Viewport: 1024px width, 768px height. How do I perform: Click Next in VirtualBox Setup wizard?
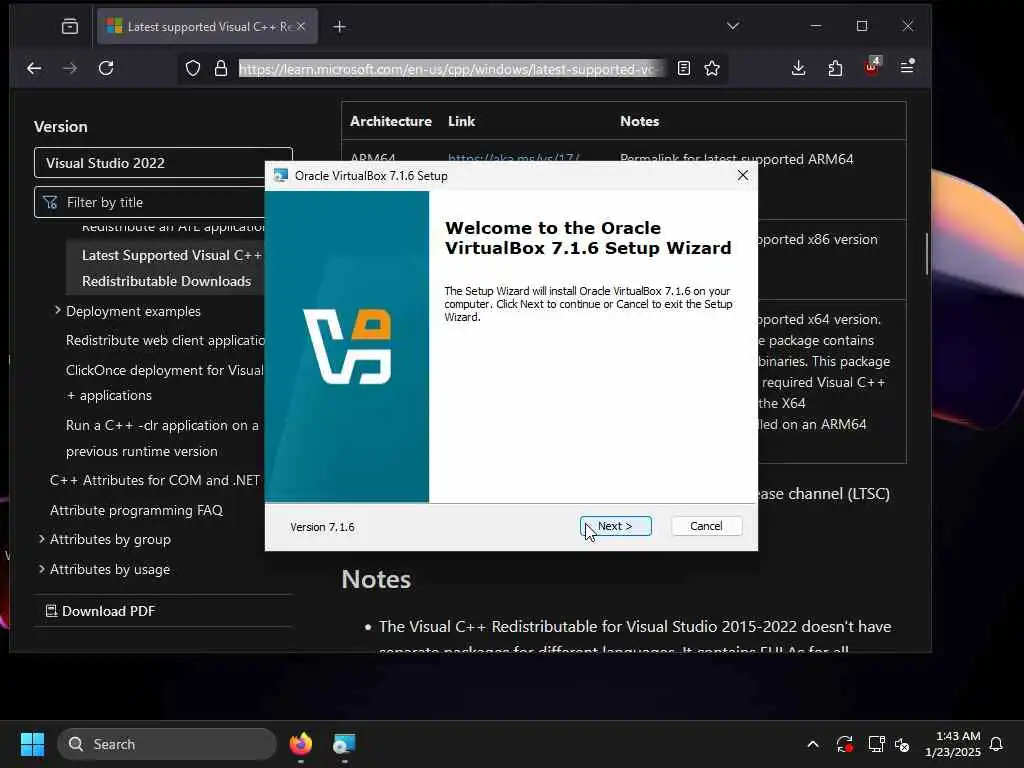(615, 526)
